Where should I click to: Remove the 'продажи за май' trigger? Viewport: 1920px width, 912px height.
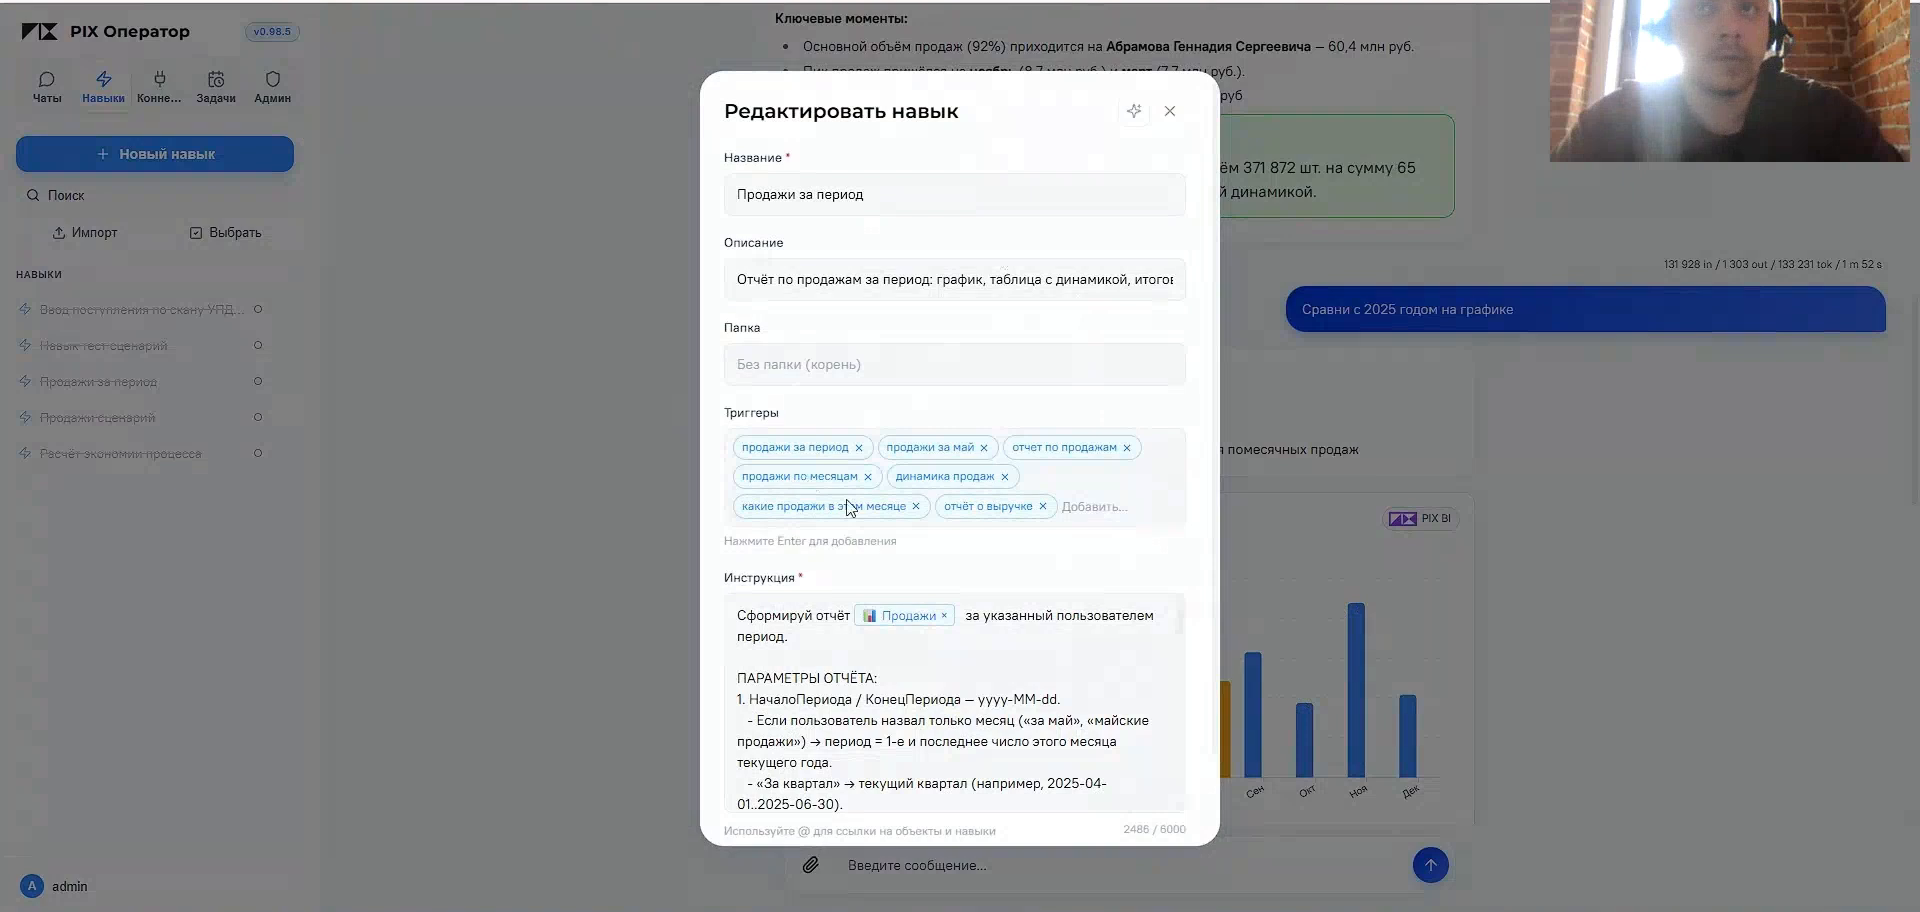(x=984, y=448)
